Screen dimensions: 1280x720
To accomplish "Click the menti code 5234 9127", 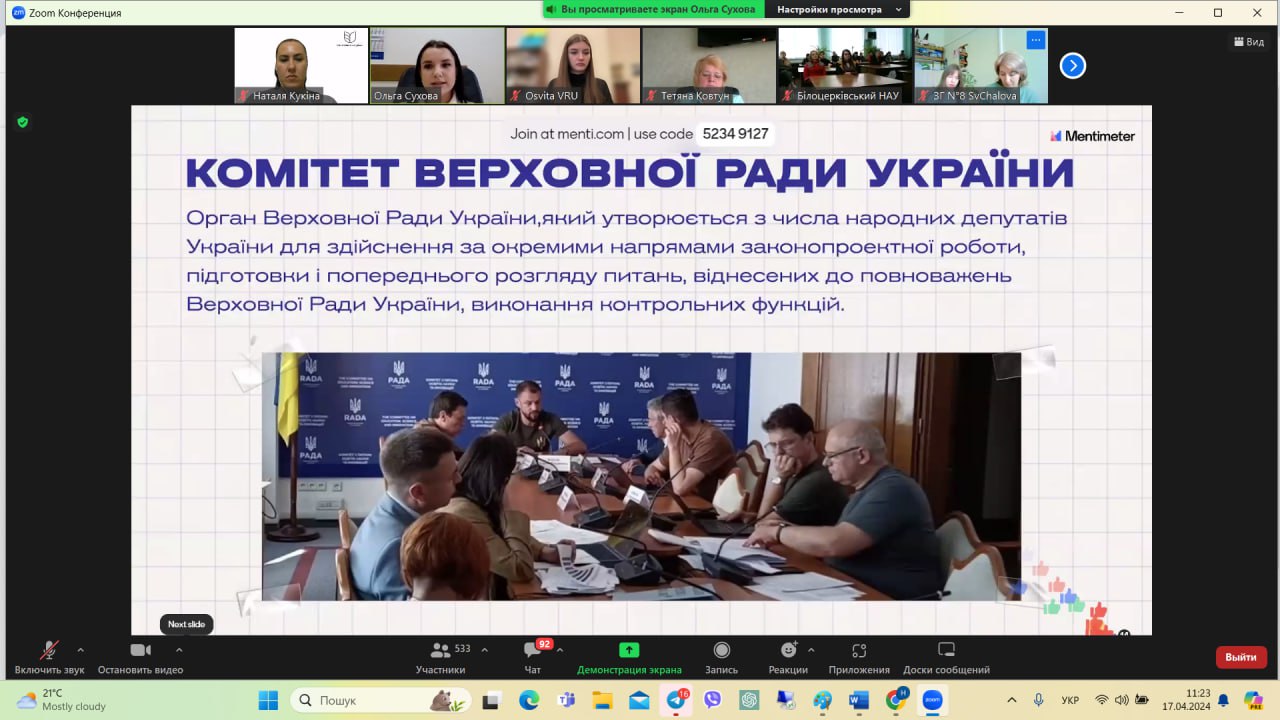I will point(735,134).
